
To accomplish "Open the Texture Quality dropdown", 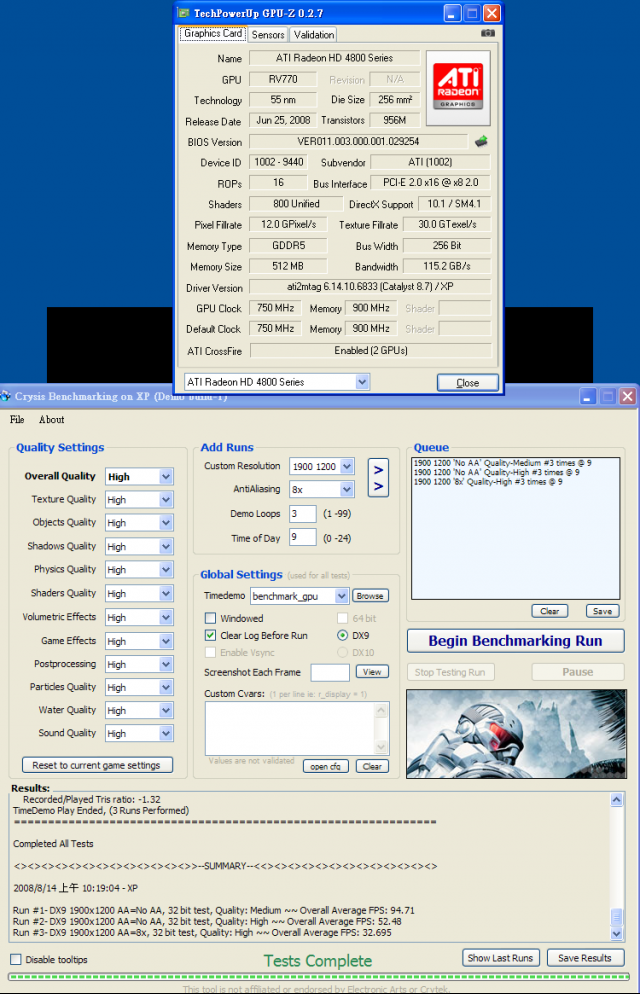I will tap(166, 500).
